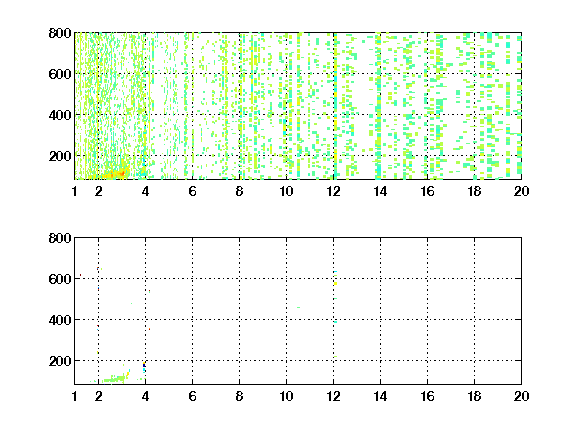Click the "800" tick label on the lower plot's y-axis
This screenshot has width=576, height=432.
[x=60, y=238]
